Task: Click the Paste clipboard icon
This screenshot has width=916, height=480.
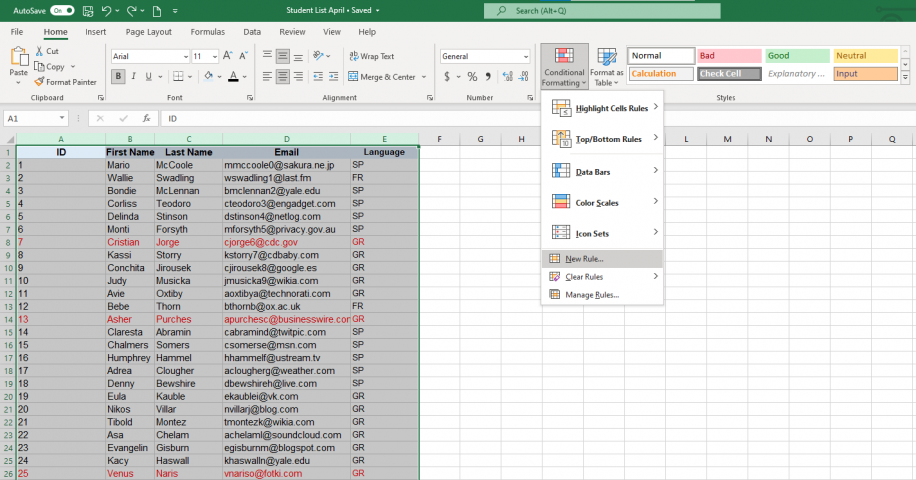Action: click(19, 57)
